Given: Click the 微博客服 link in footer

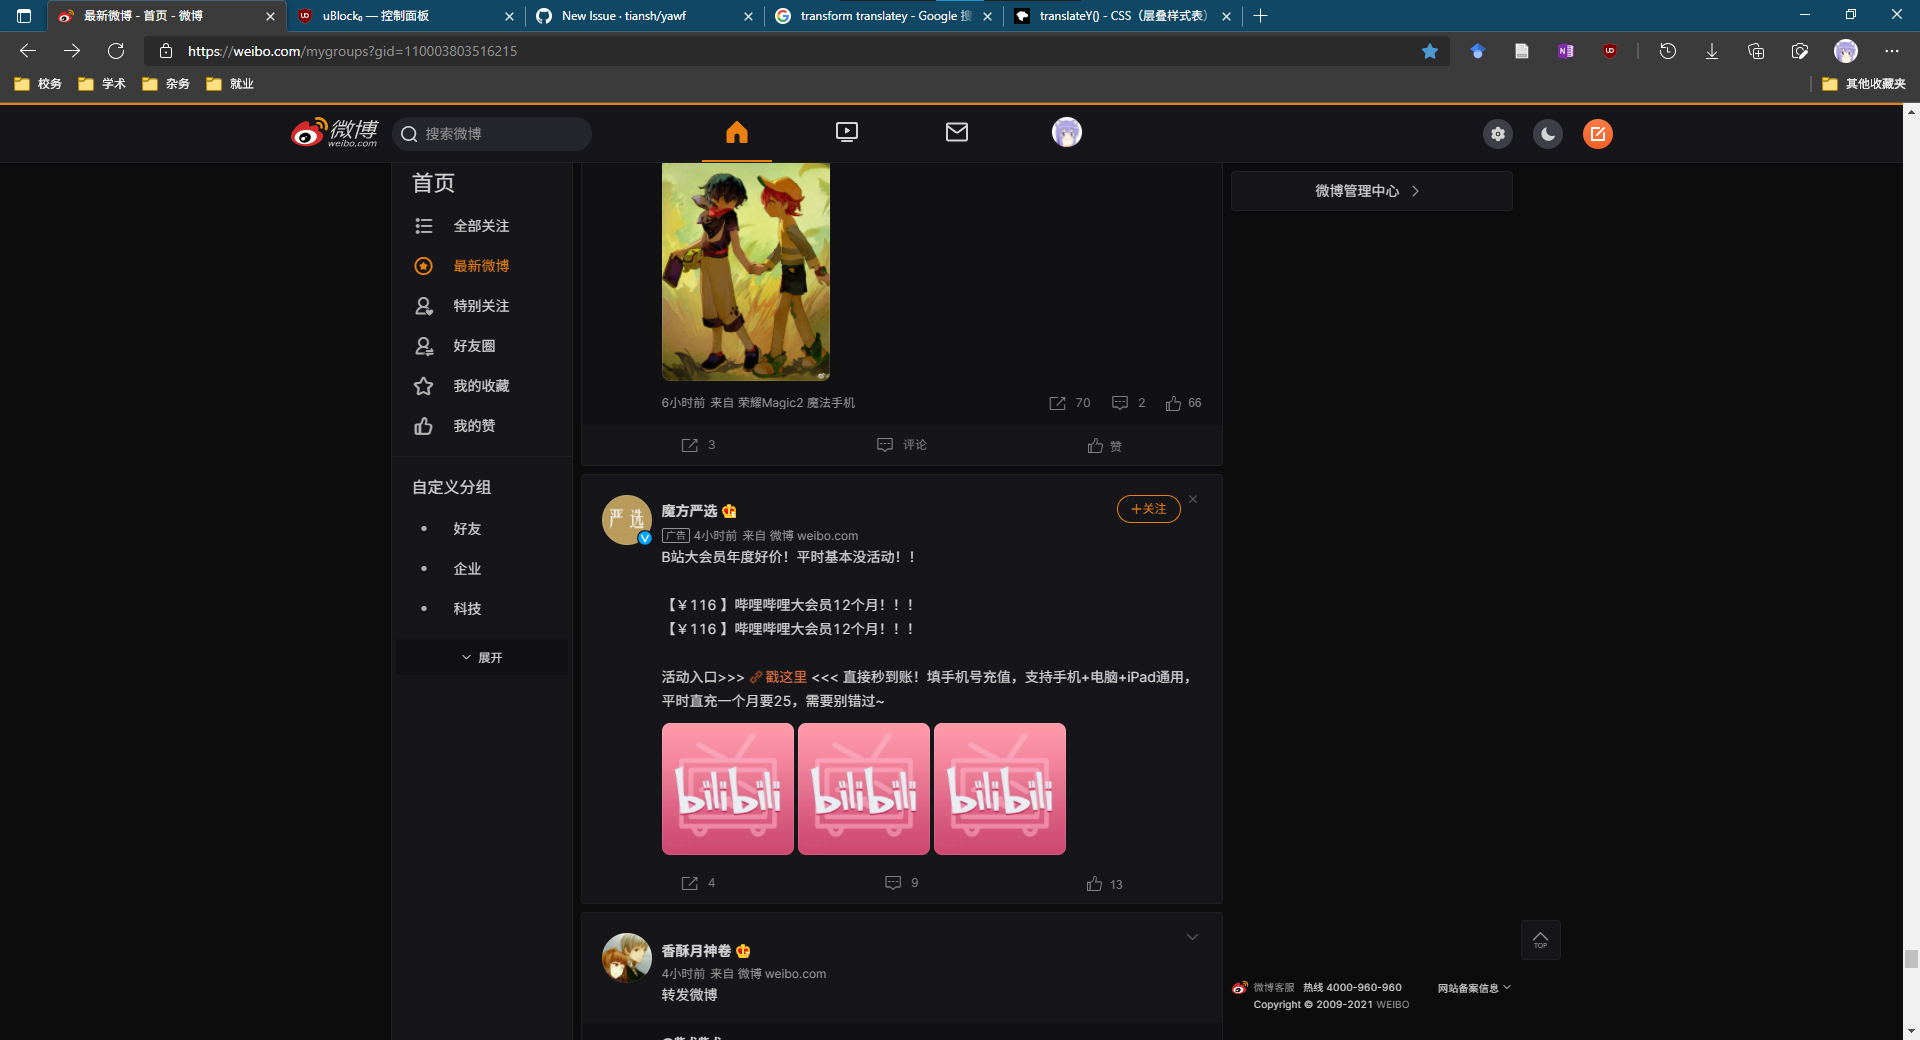Looking at the screenshot, I should 1274,988.
